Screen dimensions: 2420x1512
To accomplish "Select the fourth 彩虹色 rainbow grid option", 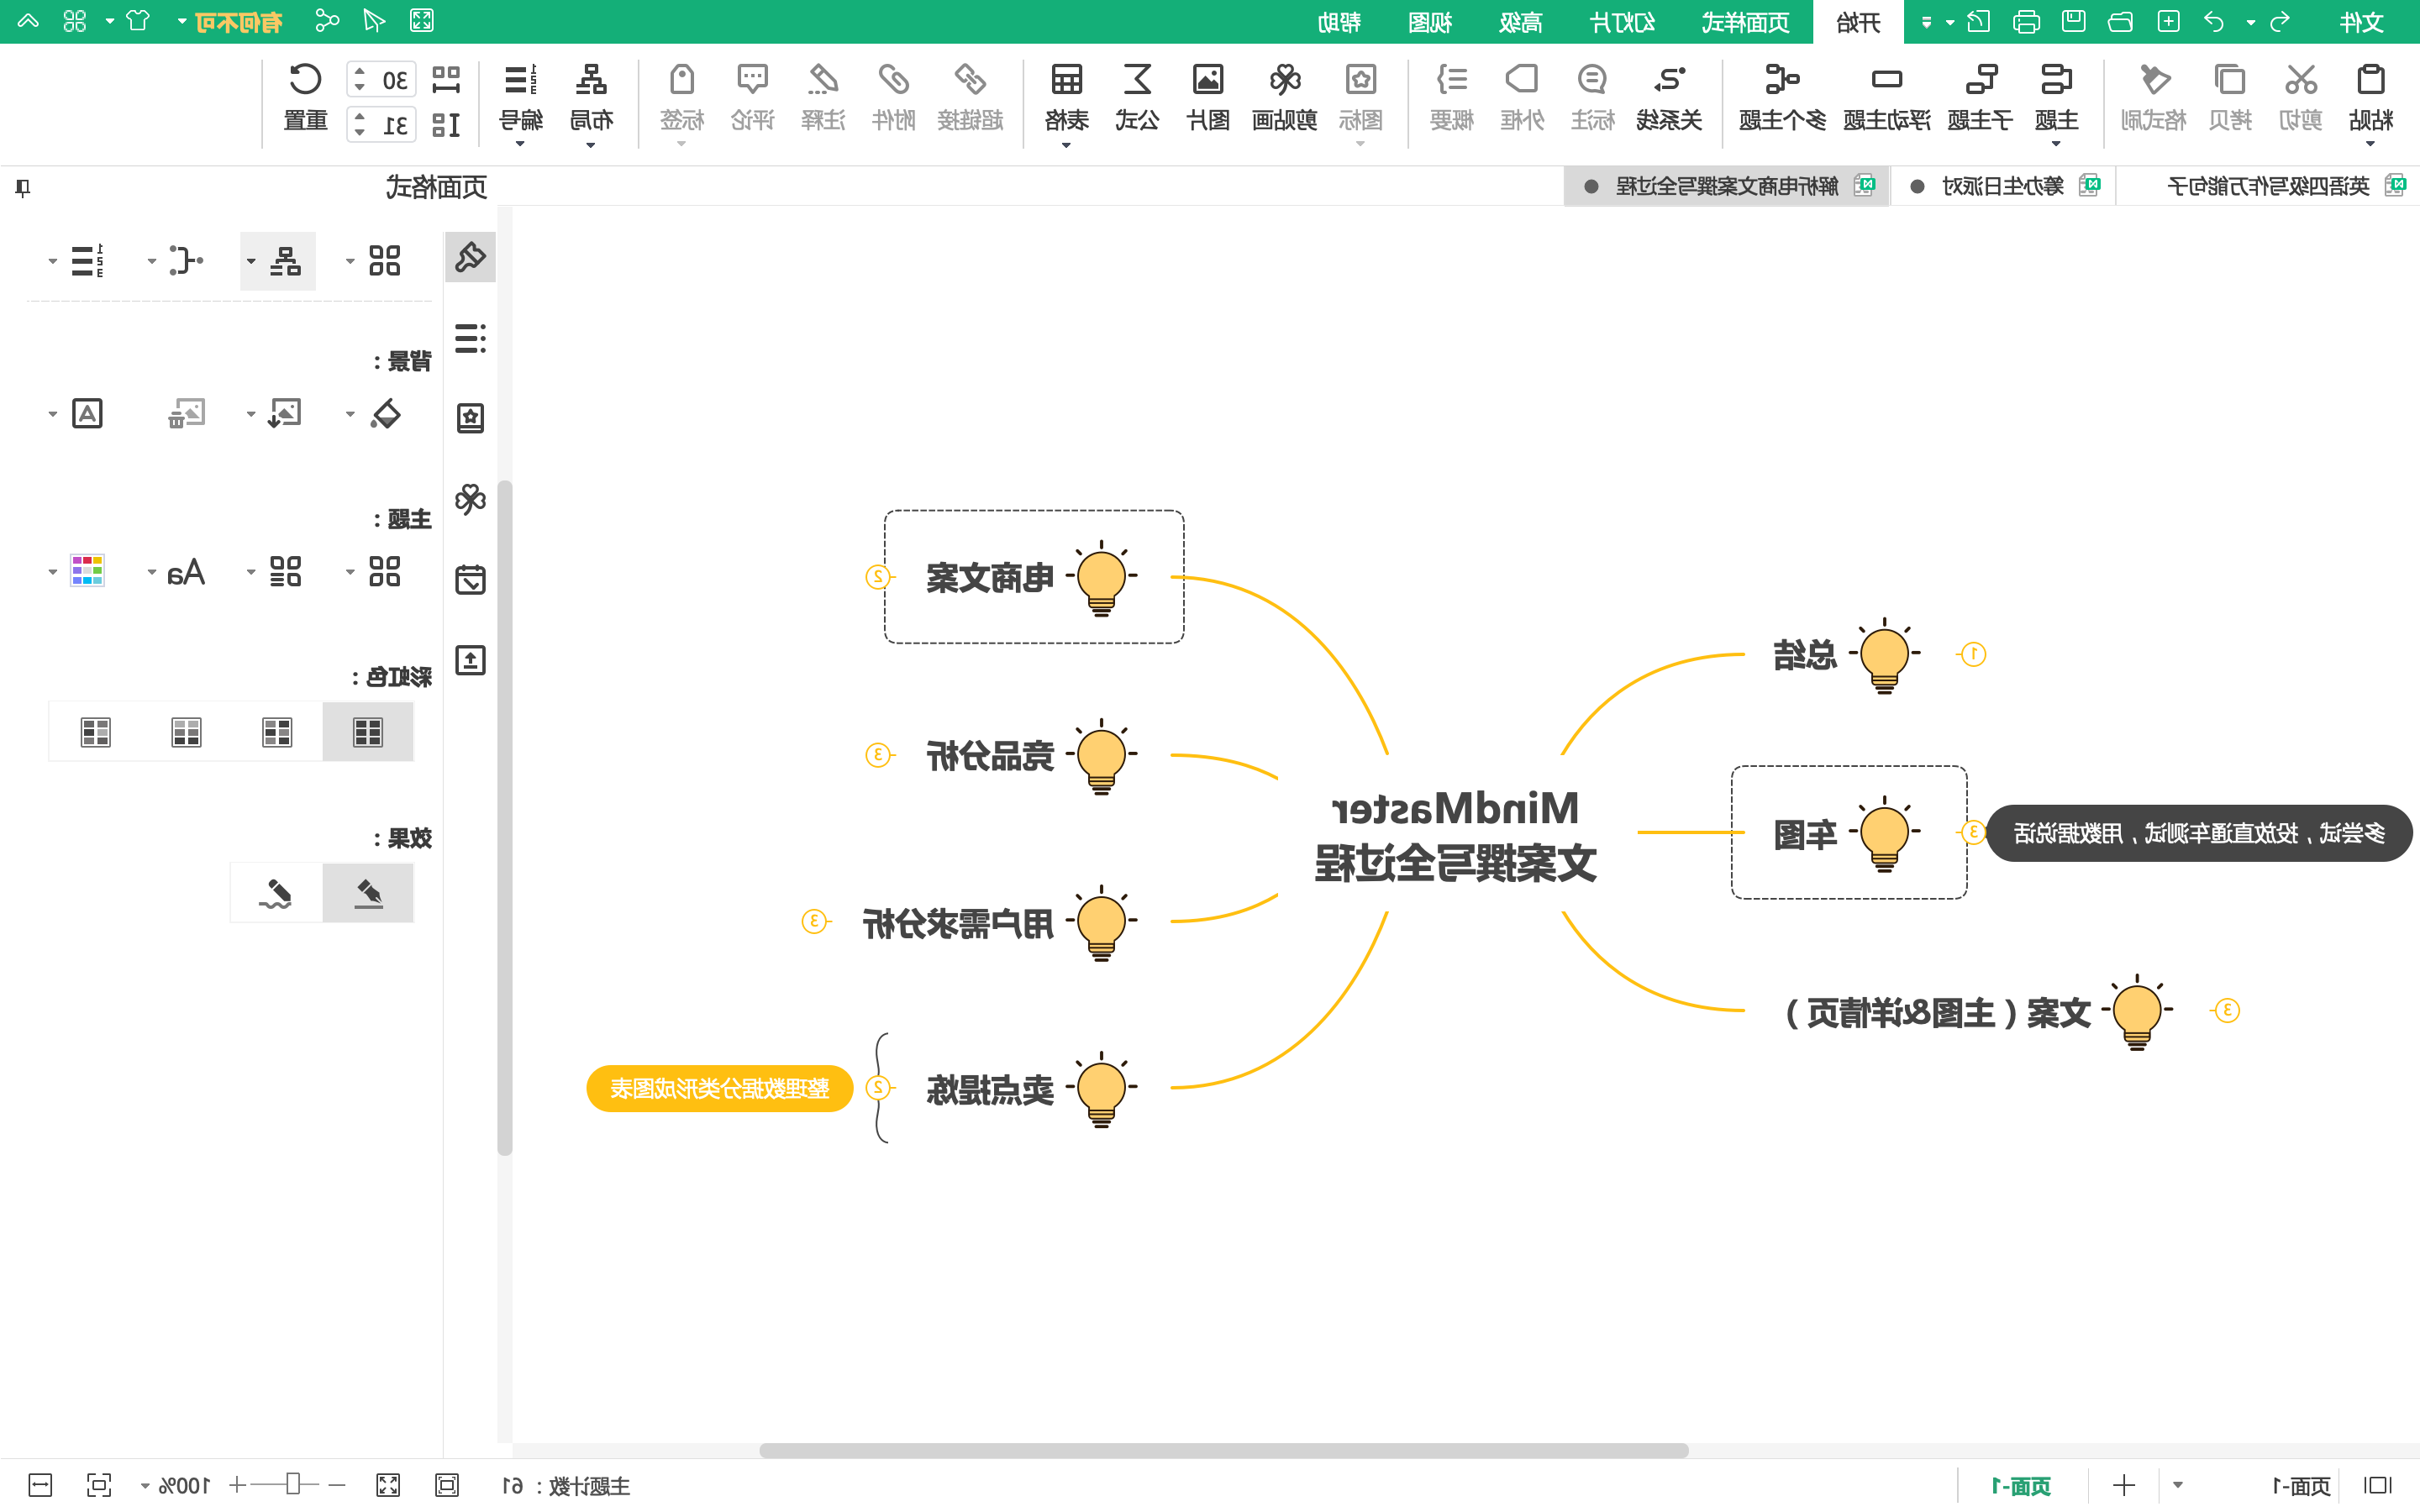I will [95, 732].
